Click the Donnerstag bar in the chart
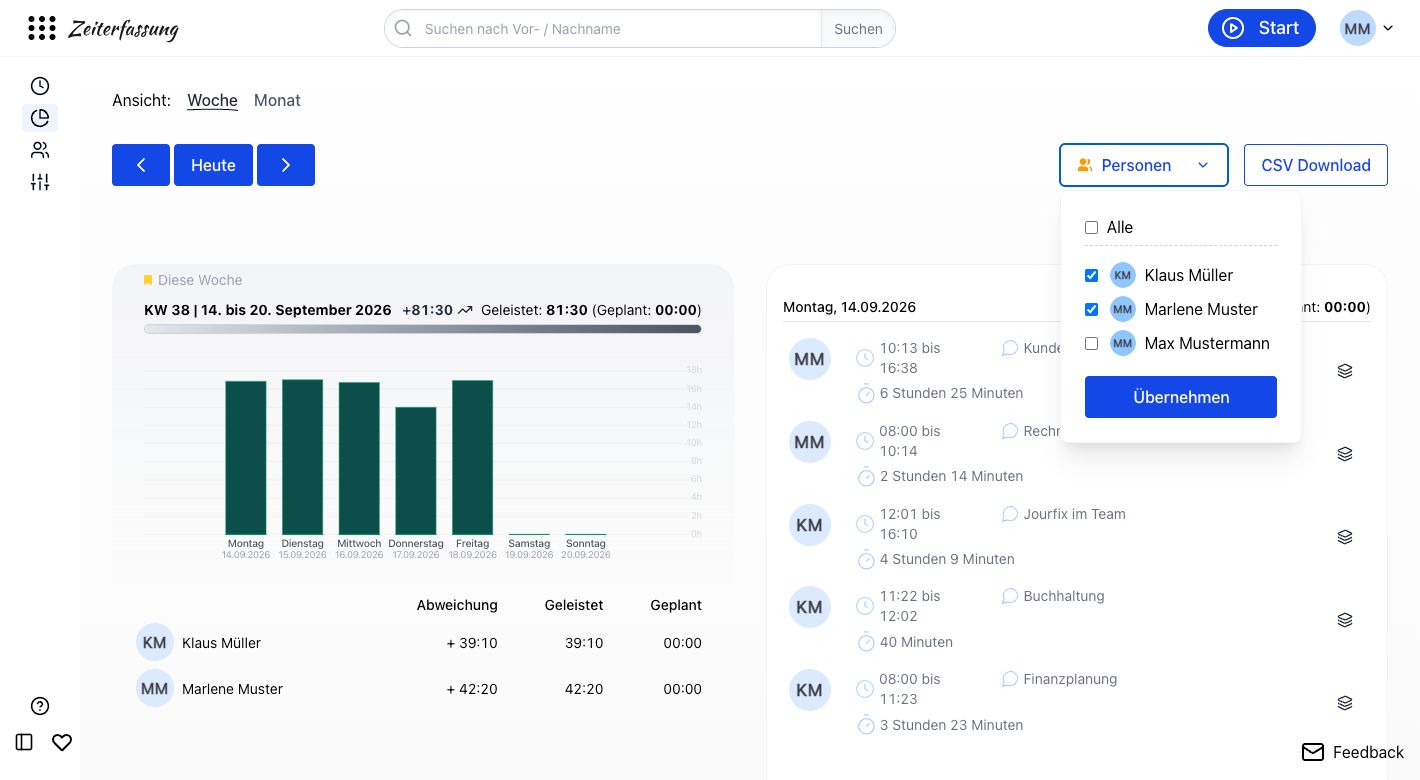Screen dimensions: 1420x780 tap(416, 471)
